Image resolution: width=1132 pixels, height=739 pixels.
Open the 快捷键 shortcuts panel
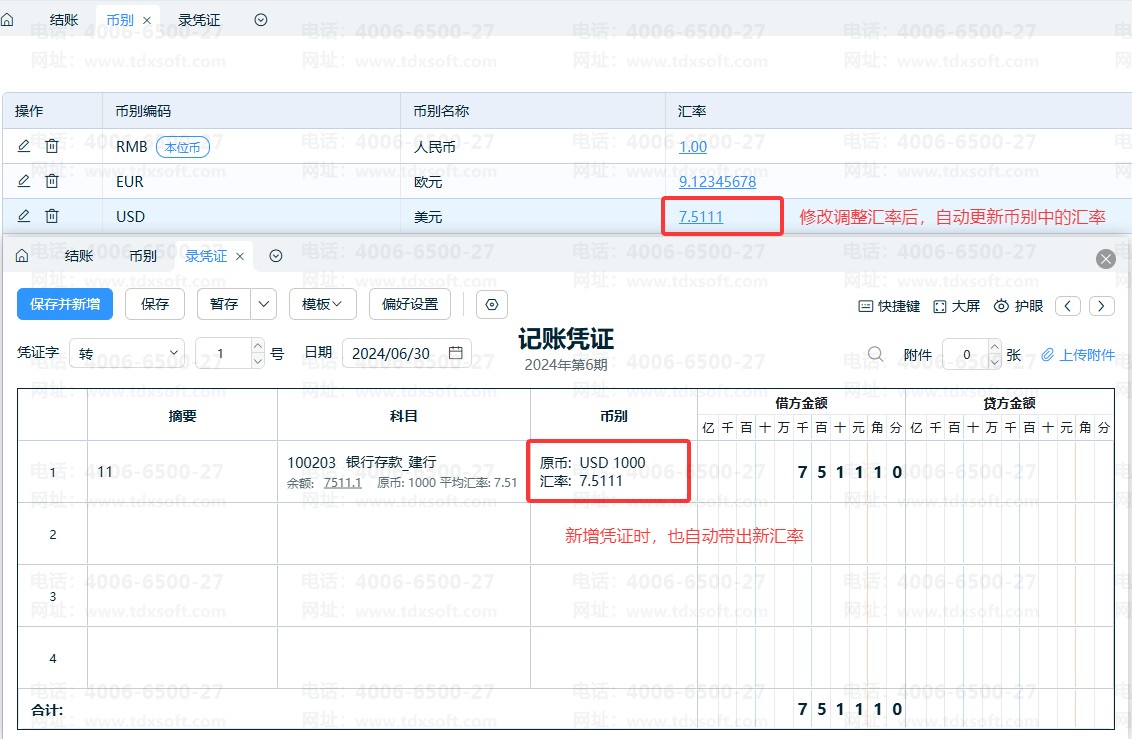coord(889,306)
